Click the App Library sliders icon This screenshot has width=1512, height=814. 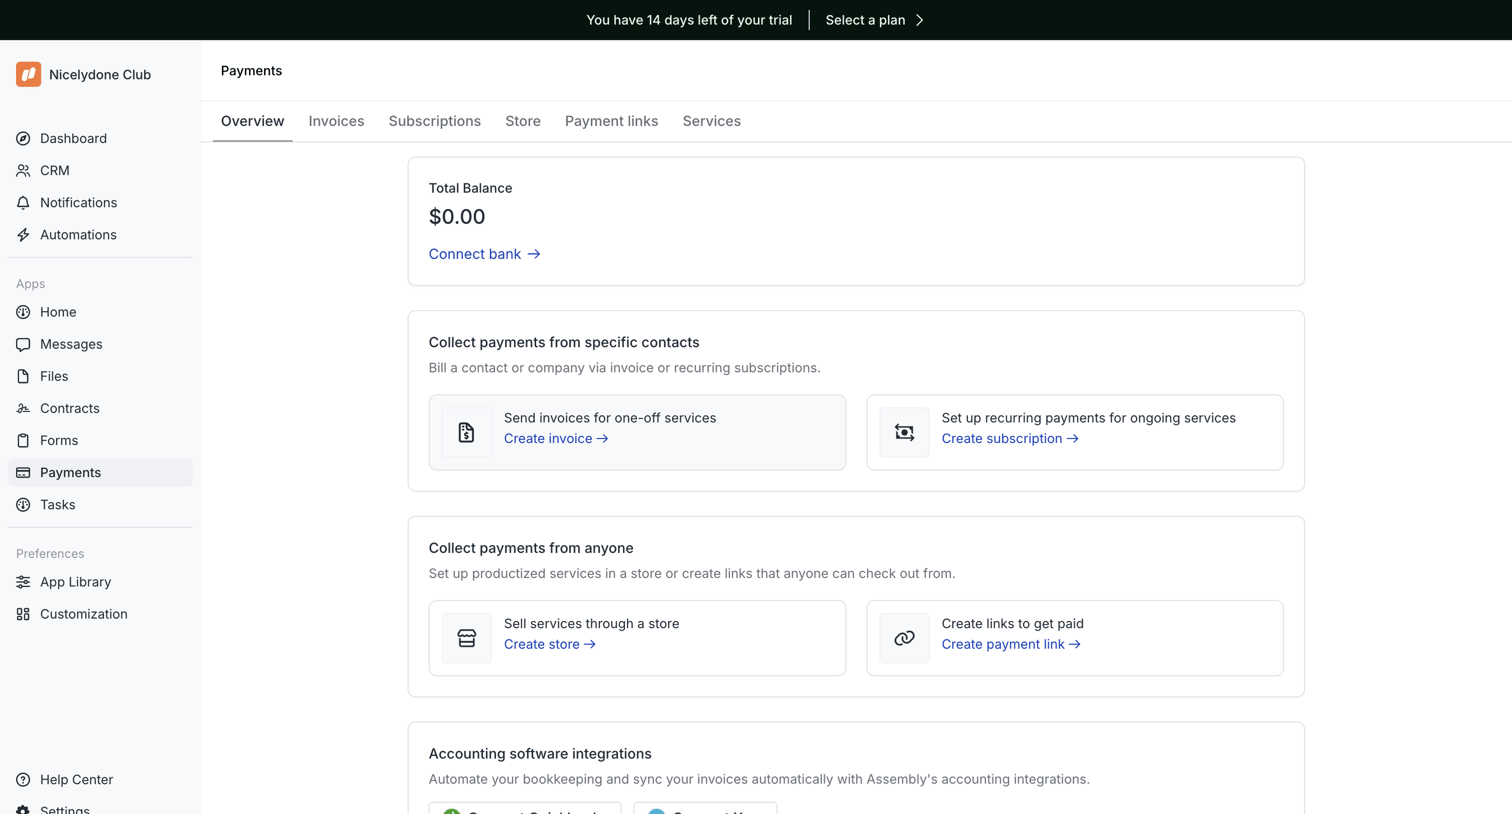pos(23,582)
